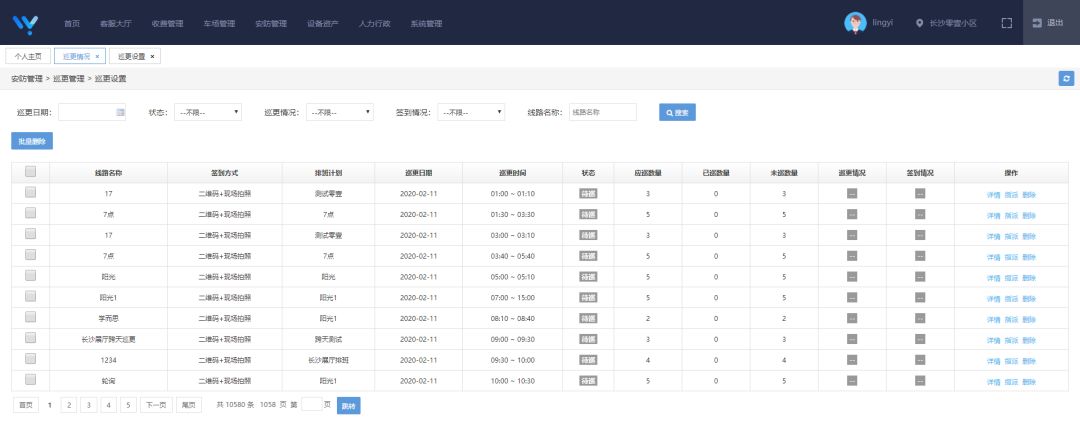Click 删除 for the 轮询 row
1080x425 pixels.
[x=1029, y=382]
